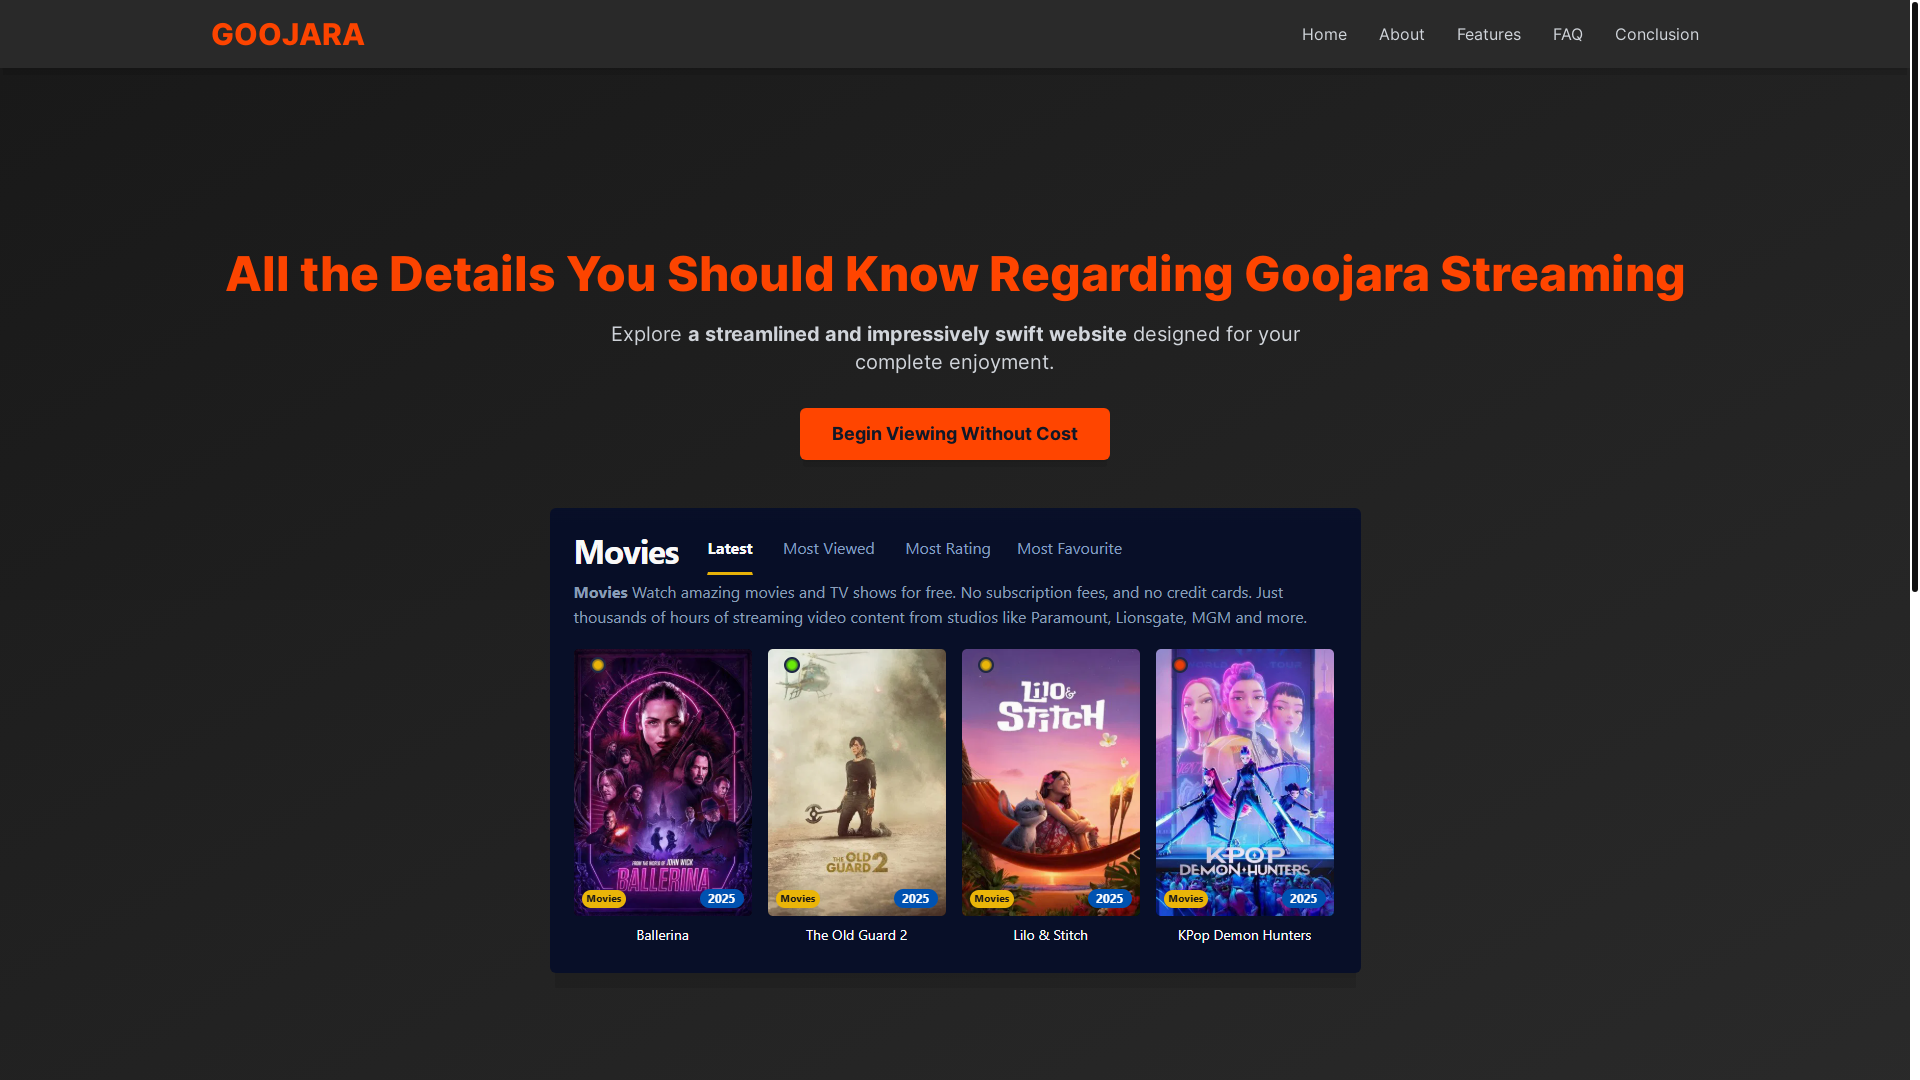Image resolution: width=1920 pixels, height=1080 pixels.
Task: Click the Movies badge on Old Guard 2 poster
Action: pos(798,899)
